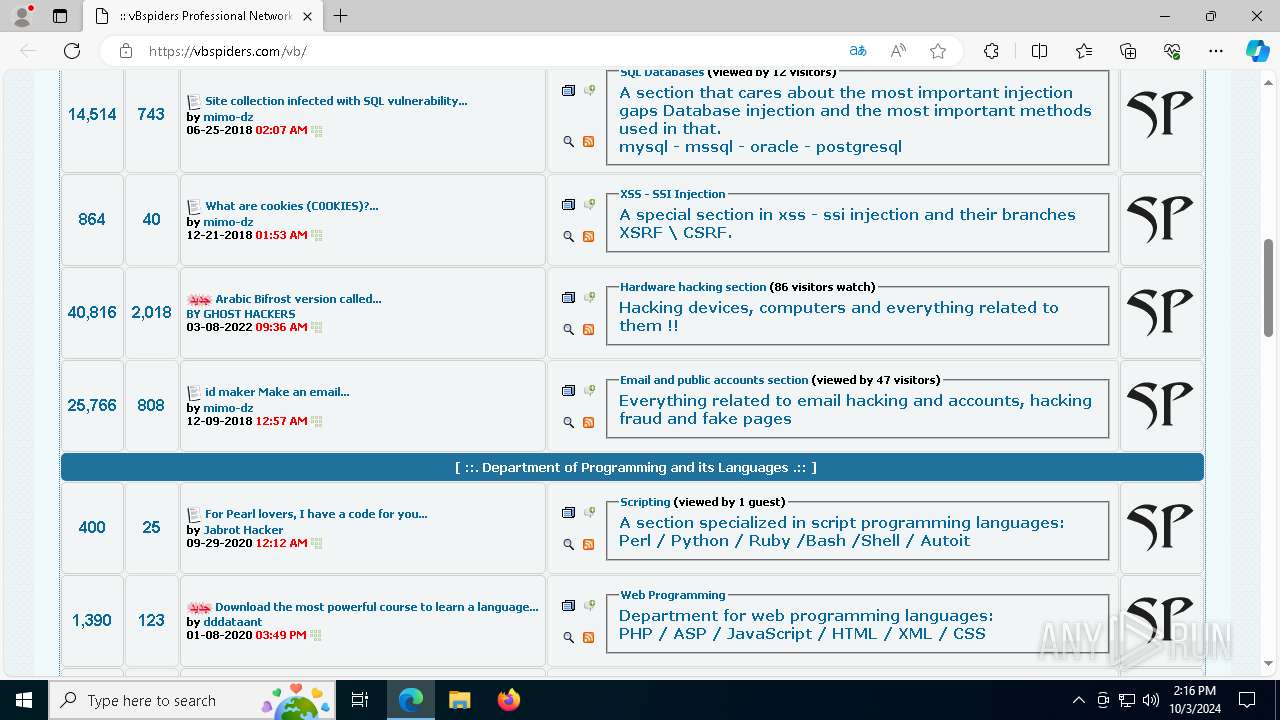This screenshot has height=720, width=1280.
Task: Open the Windows Start menu
Action: [x=24, y=700]
